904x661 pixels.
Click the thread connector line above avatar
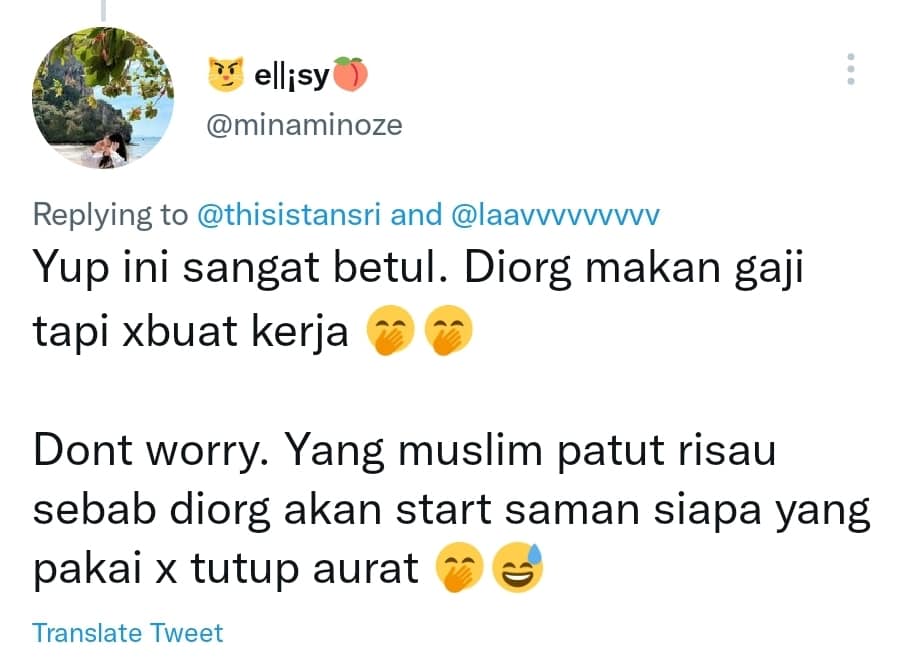click(x=104, y=10)
